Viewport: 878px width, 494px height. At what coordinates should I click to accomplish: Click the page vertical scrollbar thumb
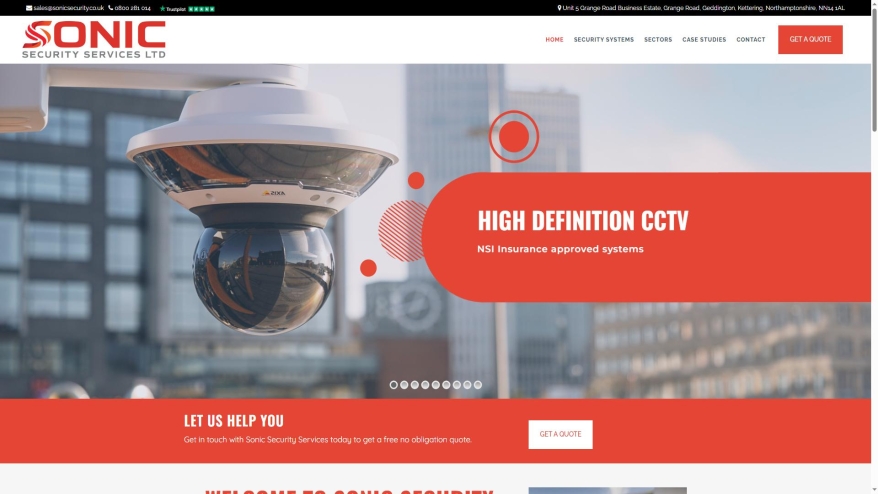[x=874, y=69]
